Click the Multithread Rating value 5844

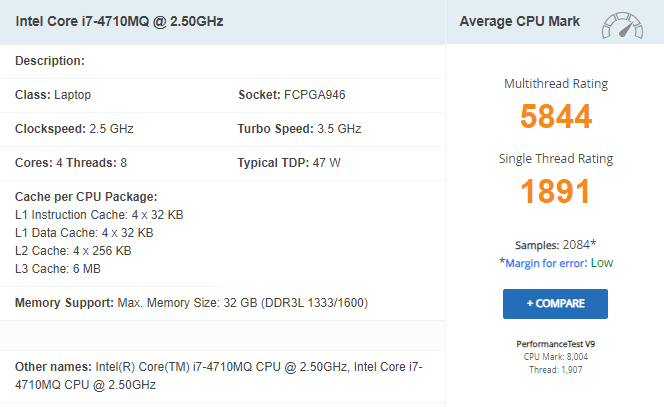(x=555, y=116)
